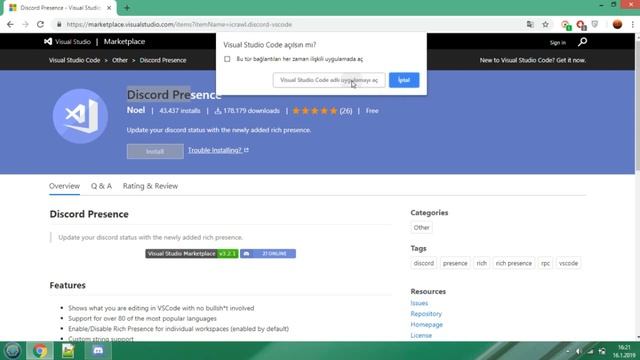This screenshot has width=640, height=360.
Task: Click the browser address bar URL
Action: pos(179,24)
